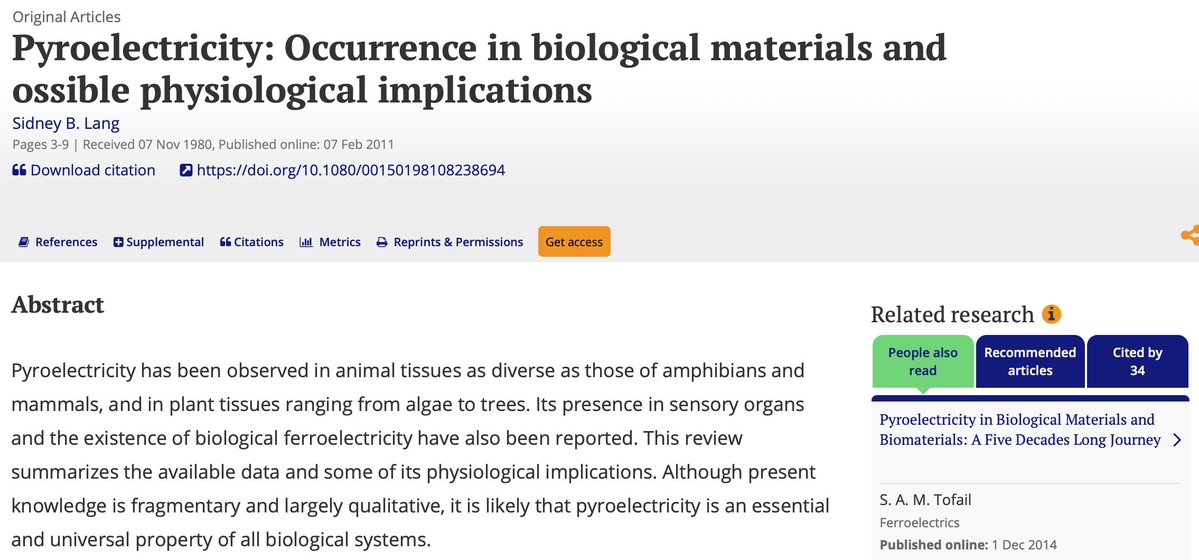The width and height of the screenshot is (1199, 560).
Task: Switch to Recommended articles tab
Action: pyautogui.click(x=1030, y=361)
